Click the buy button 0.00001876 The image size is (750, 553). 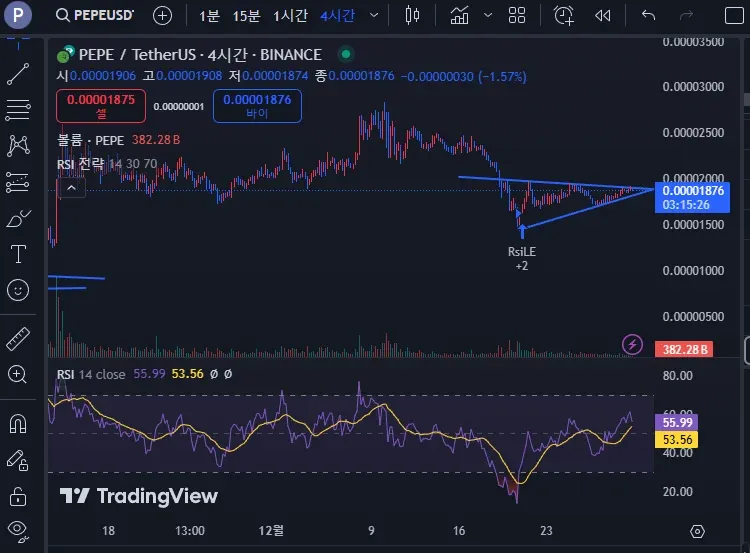(257, 106)
